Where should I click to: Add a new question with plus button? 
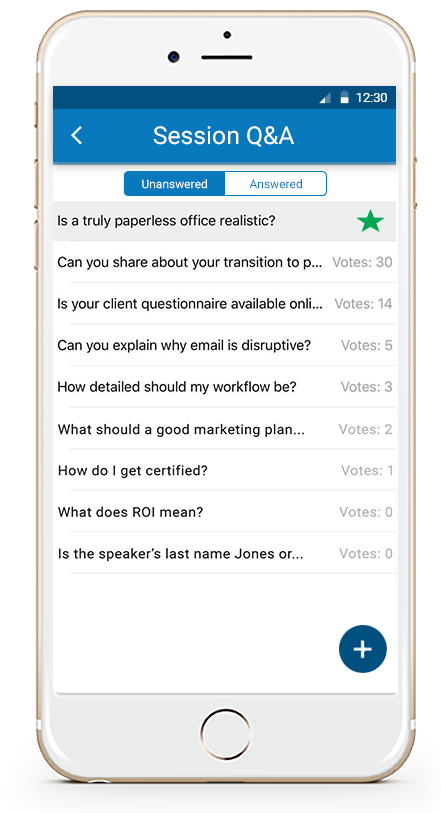[x=362, y=649]
